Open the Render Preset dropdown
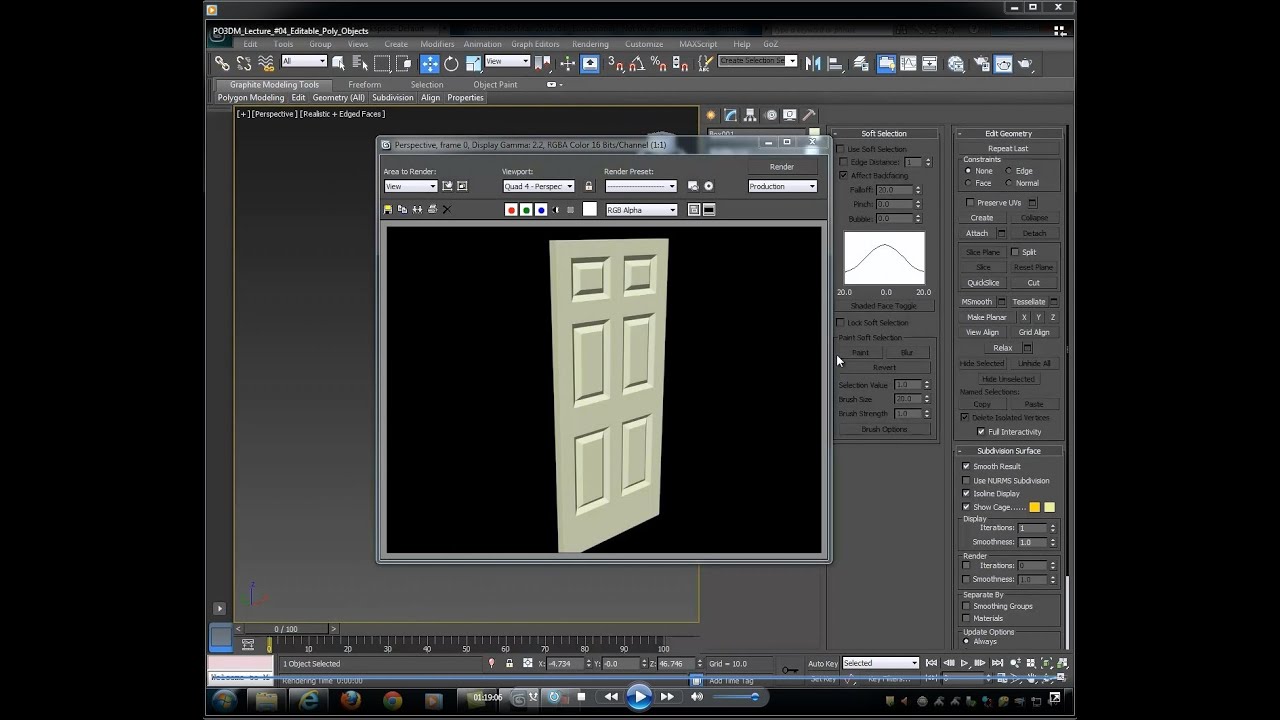 click(641, 186)
